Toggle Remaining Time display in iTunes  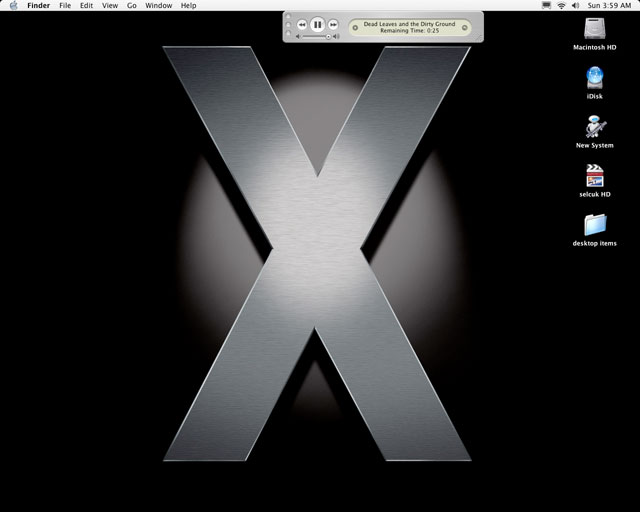pos(409,31)
